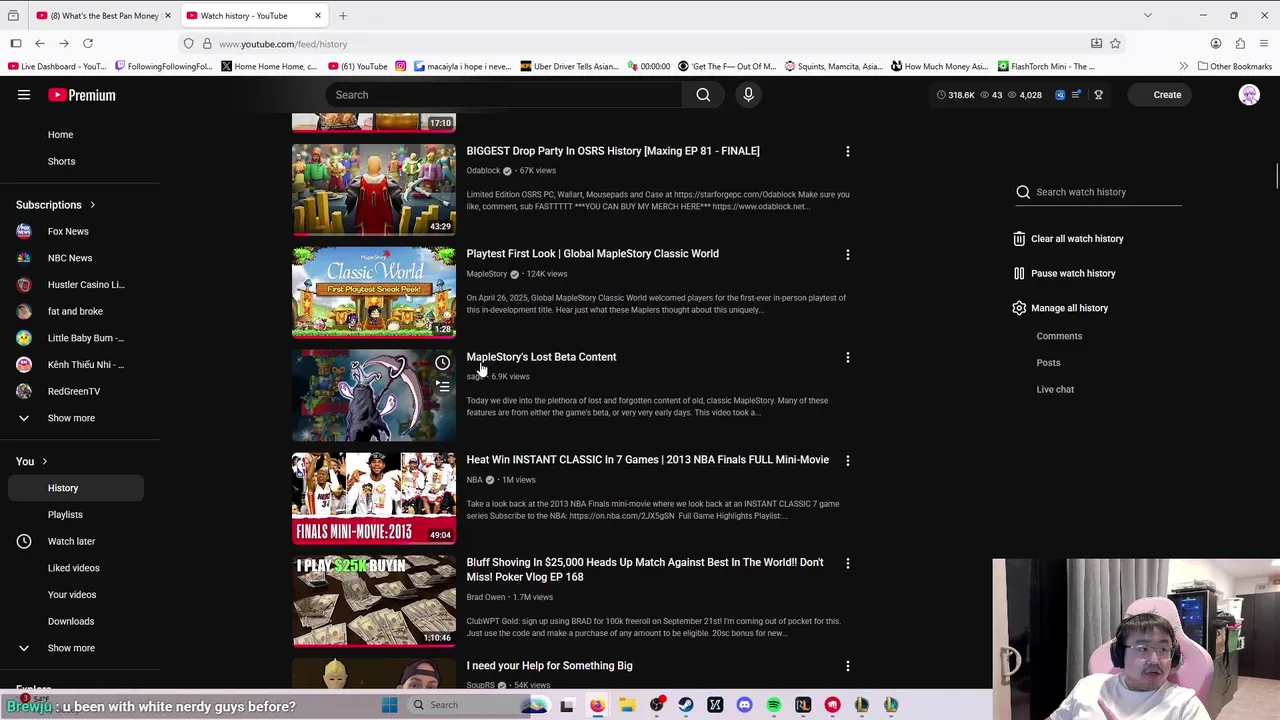The image size is (1280, 720).
Task: Open more options for Bluff Shoving video
Action: pyautogui.click(x=847, y=564)
